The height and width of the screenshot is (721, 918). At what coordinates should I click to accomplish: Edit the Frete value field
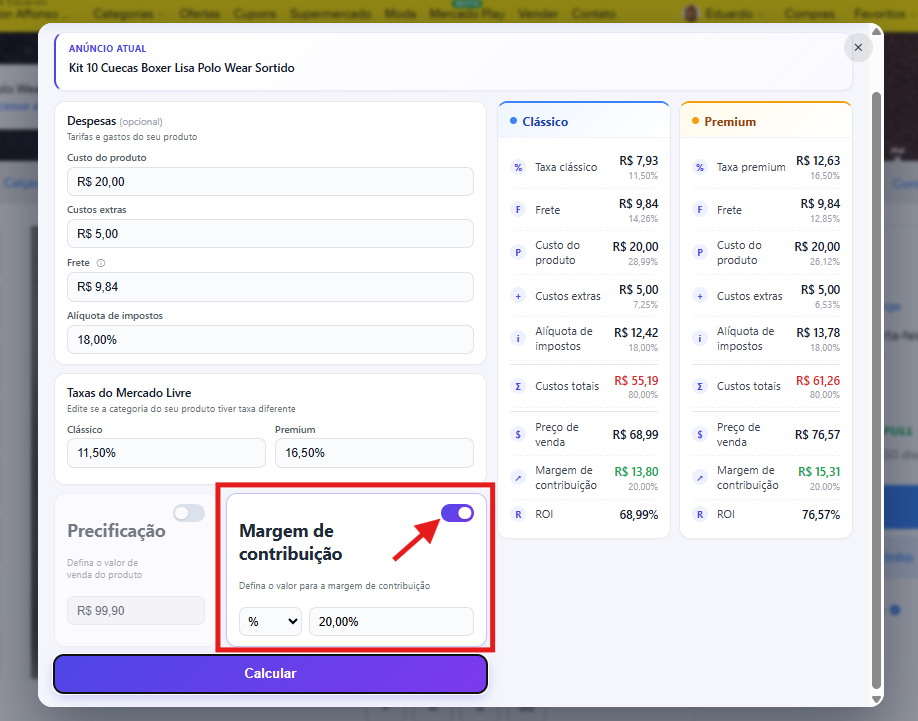(270, 287)
